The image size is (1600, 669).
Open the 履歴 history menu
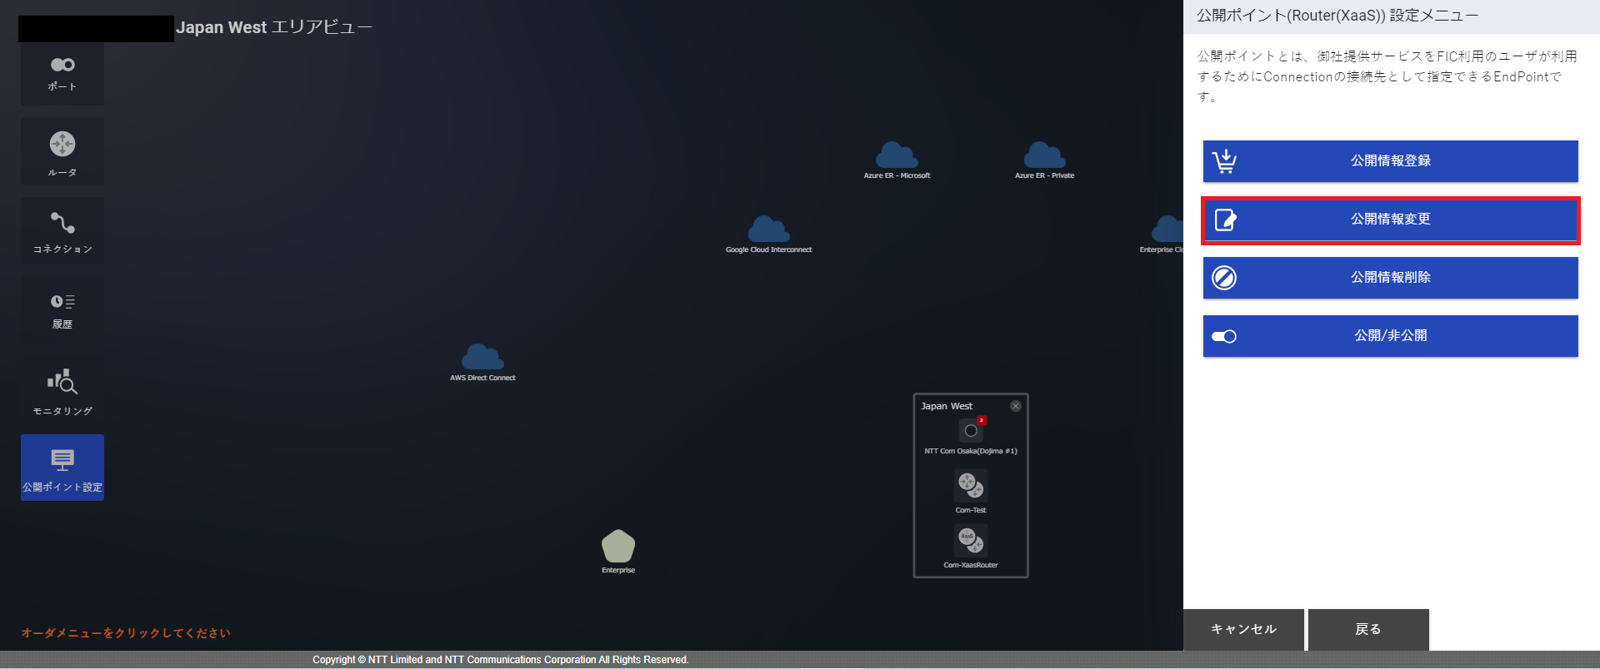[62, 310]
